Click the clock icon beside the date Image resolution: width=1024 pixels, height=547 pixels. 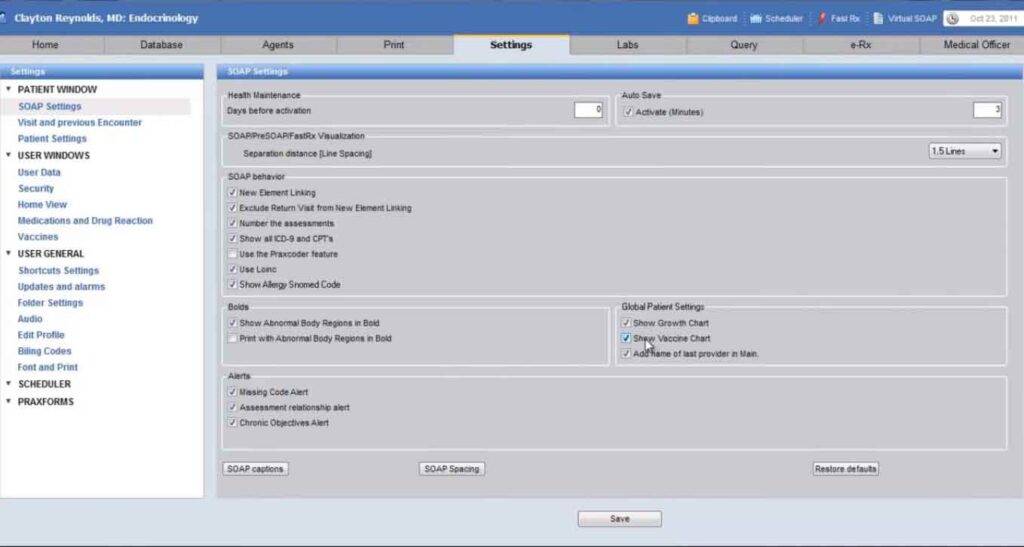point(953,19)
